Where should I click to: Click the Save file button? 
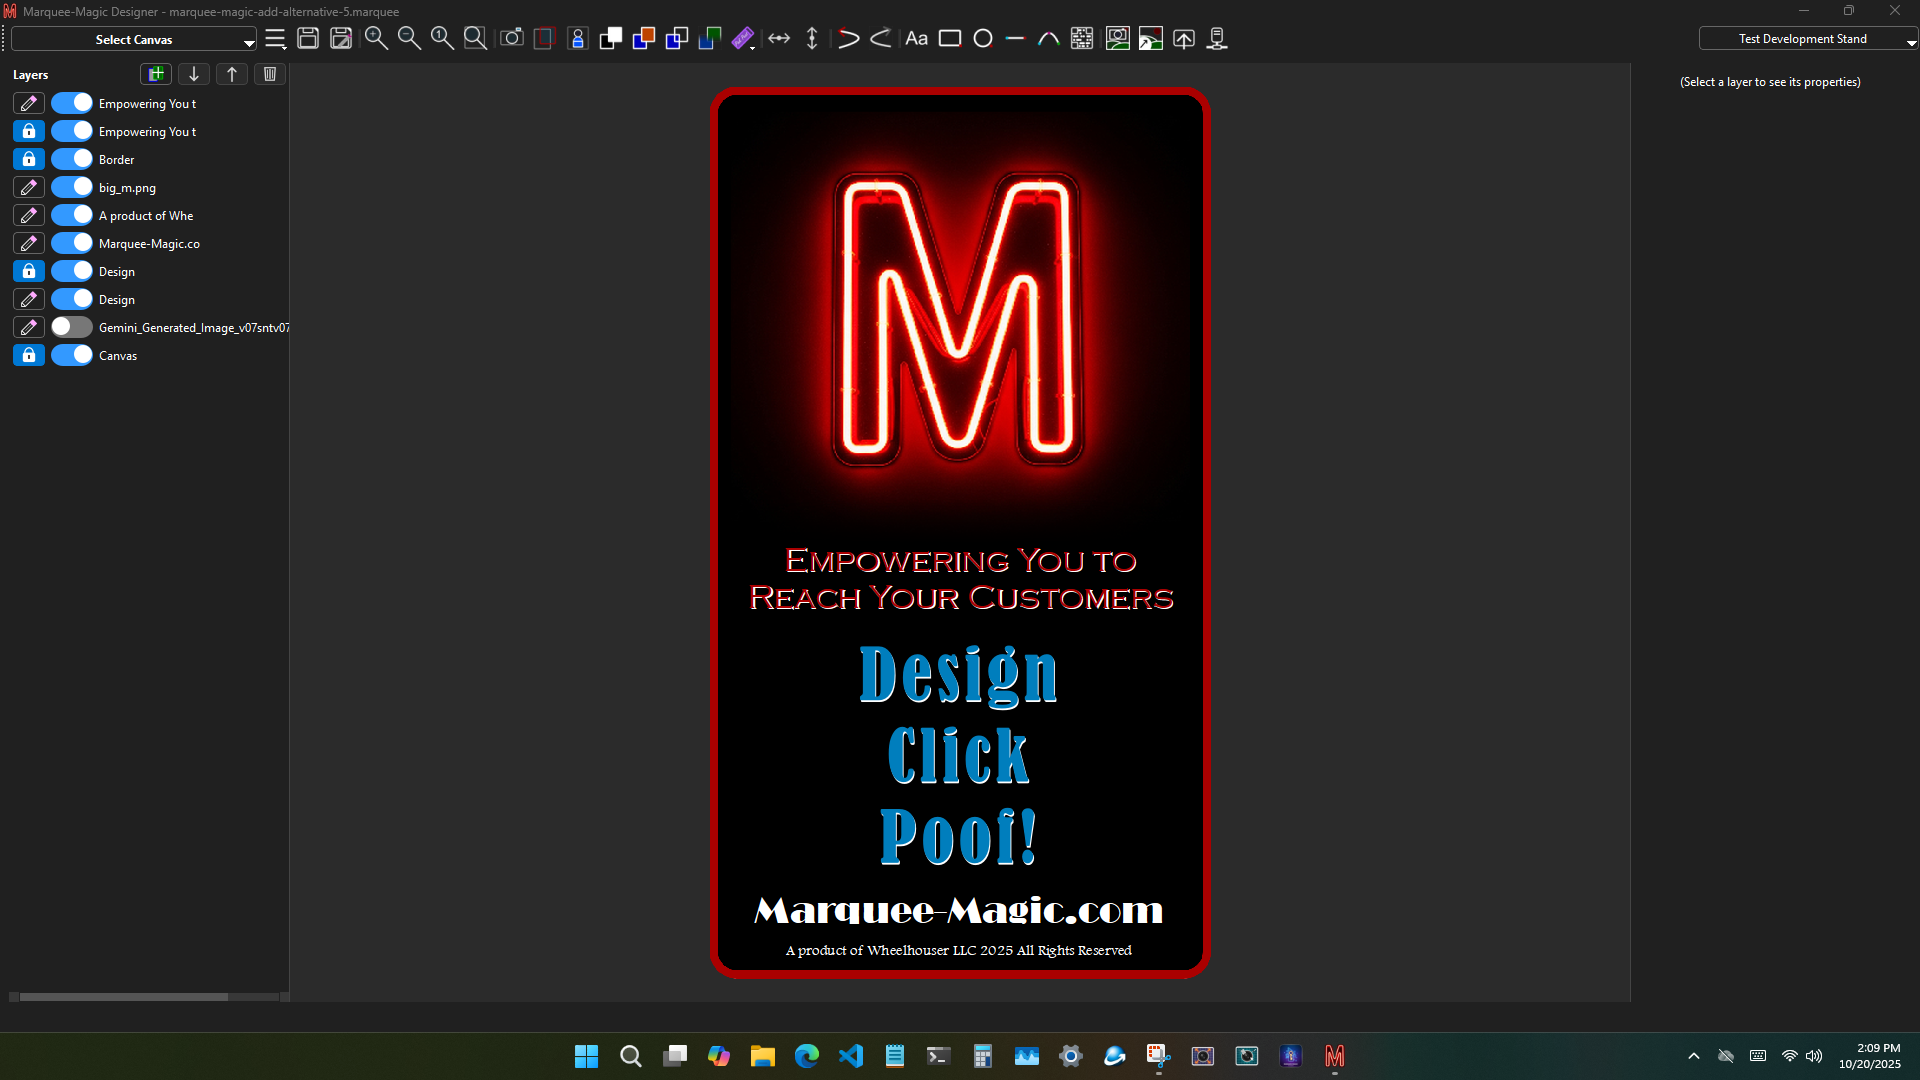308,38
